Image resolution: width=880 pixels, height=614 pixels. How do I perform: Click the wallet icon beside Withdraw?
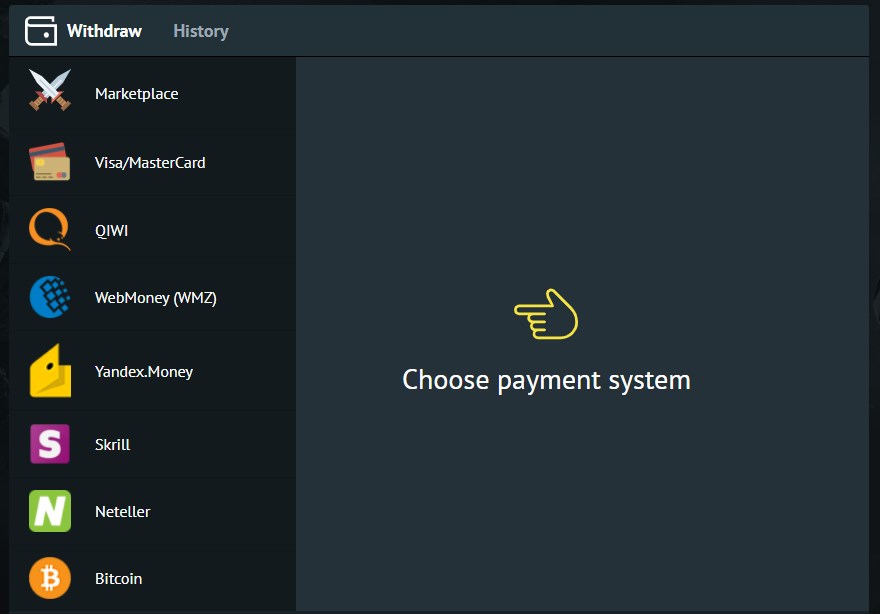click(x=41, y=31)
